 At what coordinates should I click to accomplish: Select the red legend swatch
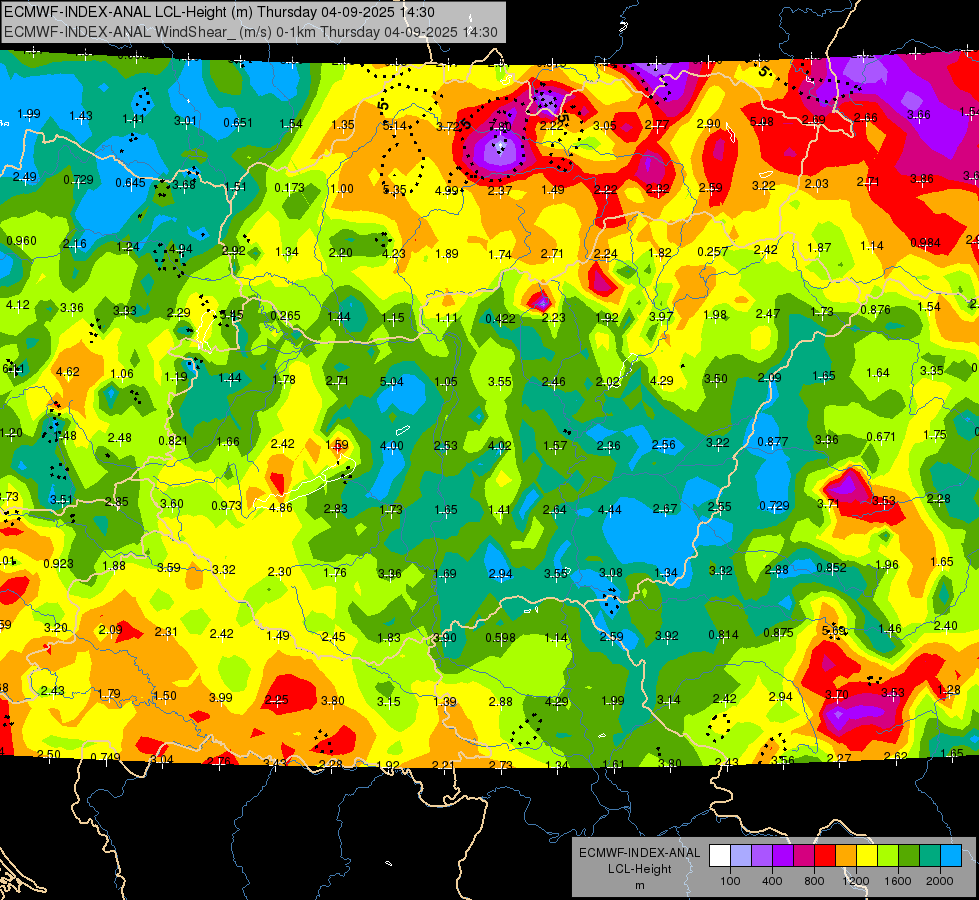click(825, 856)
